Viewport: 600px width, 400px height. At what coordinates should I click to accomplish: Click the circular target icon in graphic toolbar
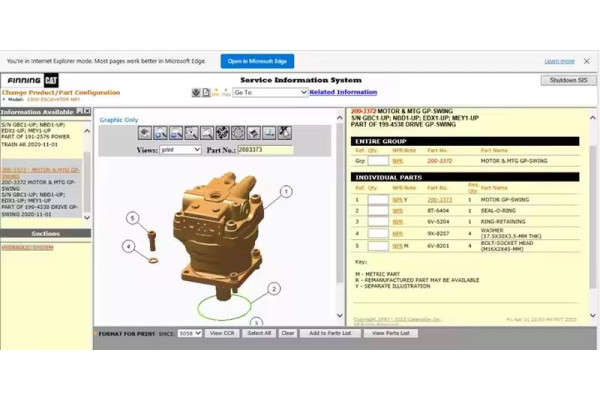pos(238,132)
